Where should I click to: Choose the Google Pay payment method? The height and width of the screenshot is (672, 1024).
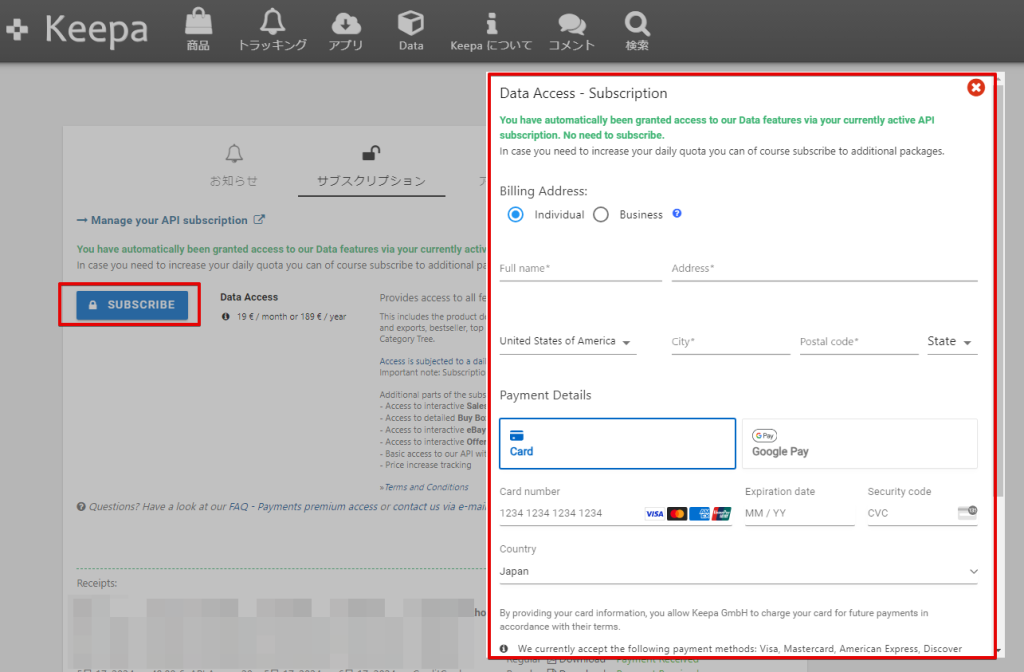pos(859,443)
